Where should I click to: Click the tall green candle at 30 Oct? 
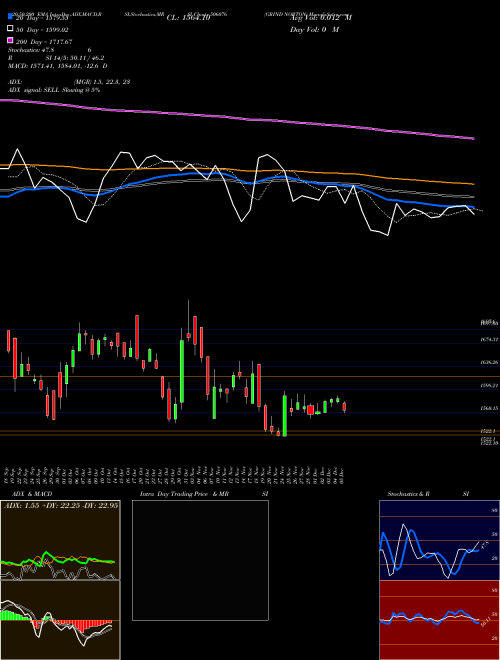182,370
